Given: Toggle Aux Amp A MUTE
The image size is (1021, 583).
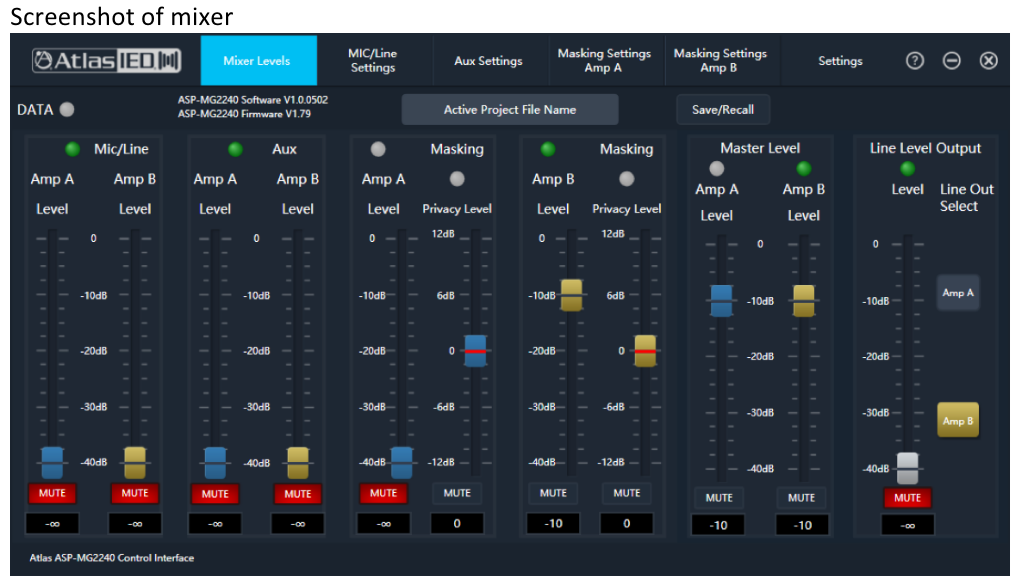Looking at the screenshot, I should point(215,494).
